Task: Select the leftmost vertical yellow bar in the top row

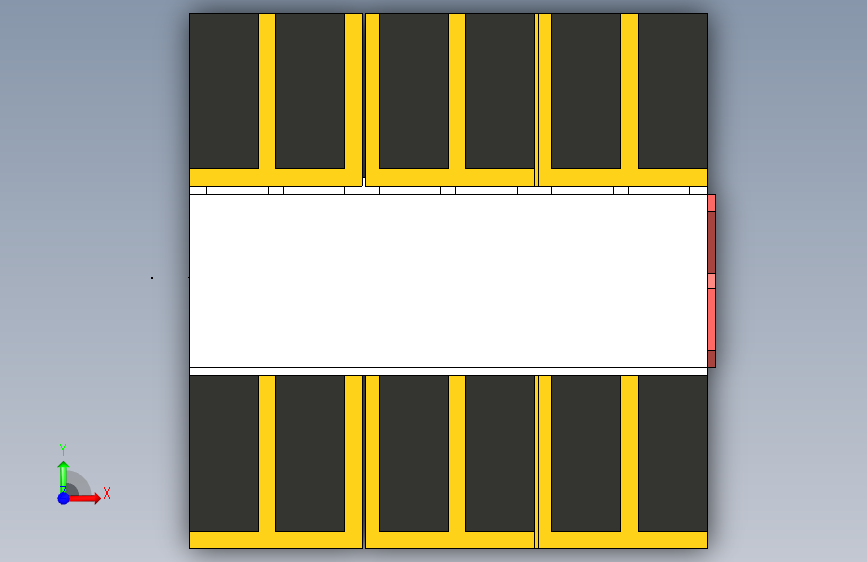Action: tap(267, 91)
